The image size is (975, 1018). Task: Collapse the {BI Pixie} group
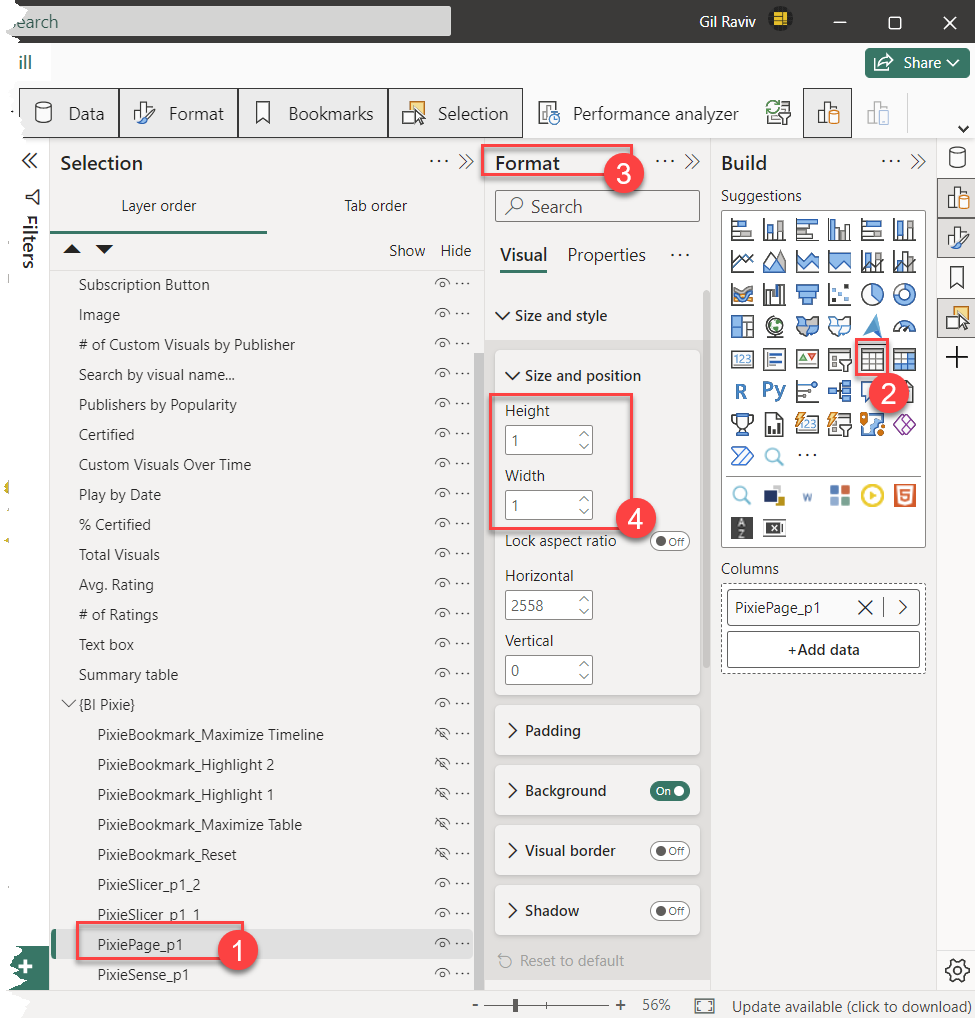(x=68, y=705)
